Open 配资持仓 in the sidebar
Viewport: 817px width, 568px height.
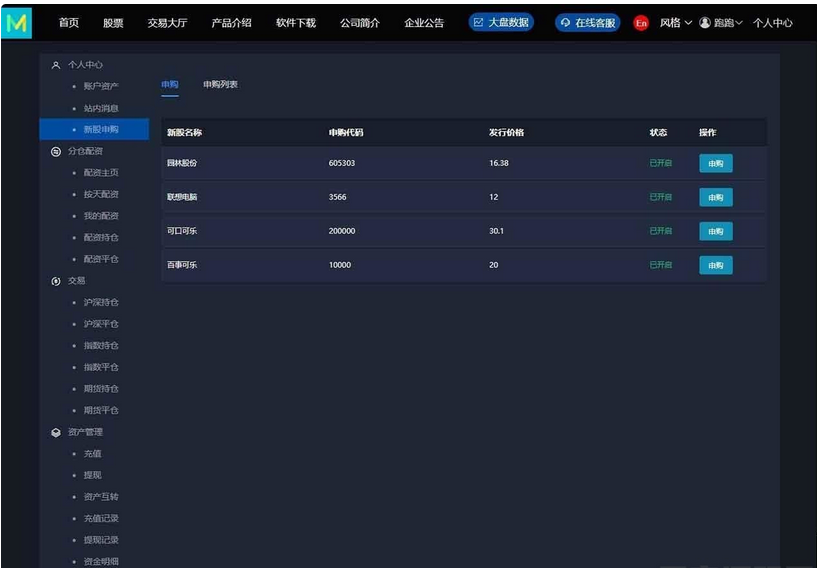pyautogui.click(x=101, y=238)
